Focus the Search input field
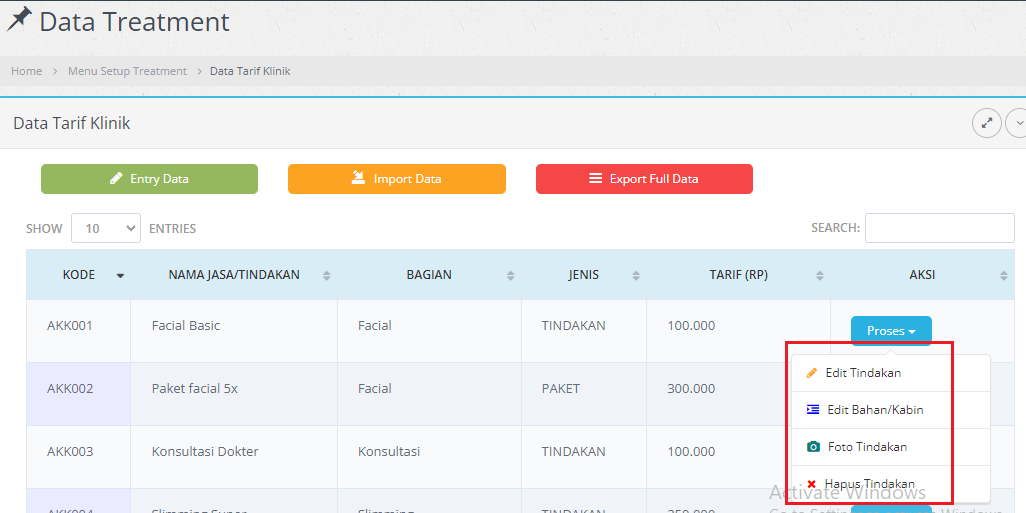1026x513 pixels. point(940,228)
